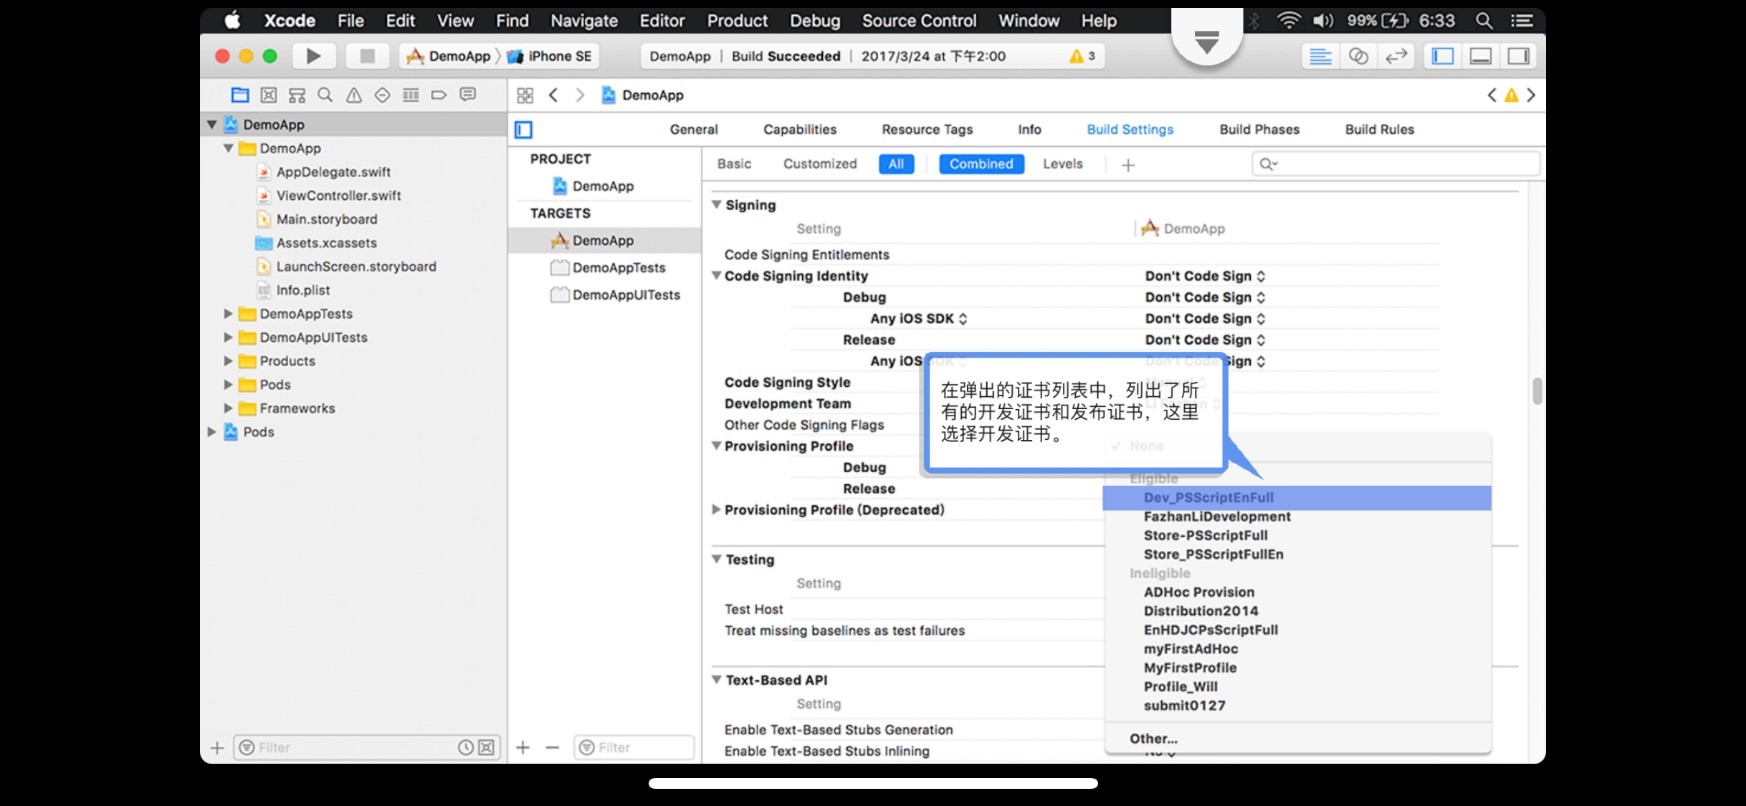This screenshot has width=1746, height=806.
Task: Switch to the Build Phases tab
Action: [1259, 129]
